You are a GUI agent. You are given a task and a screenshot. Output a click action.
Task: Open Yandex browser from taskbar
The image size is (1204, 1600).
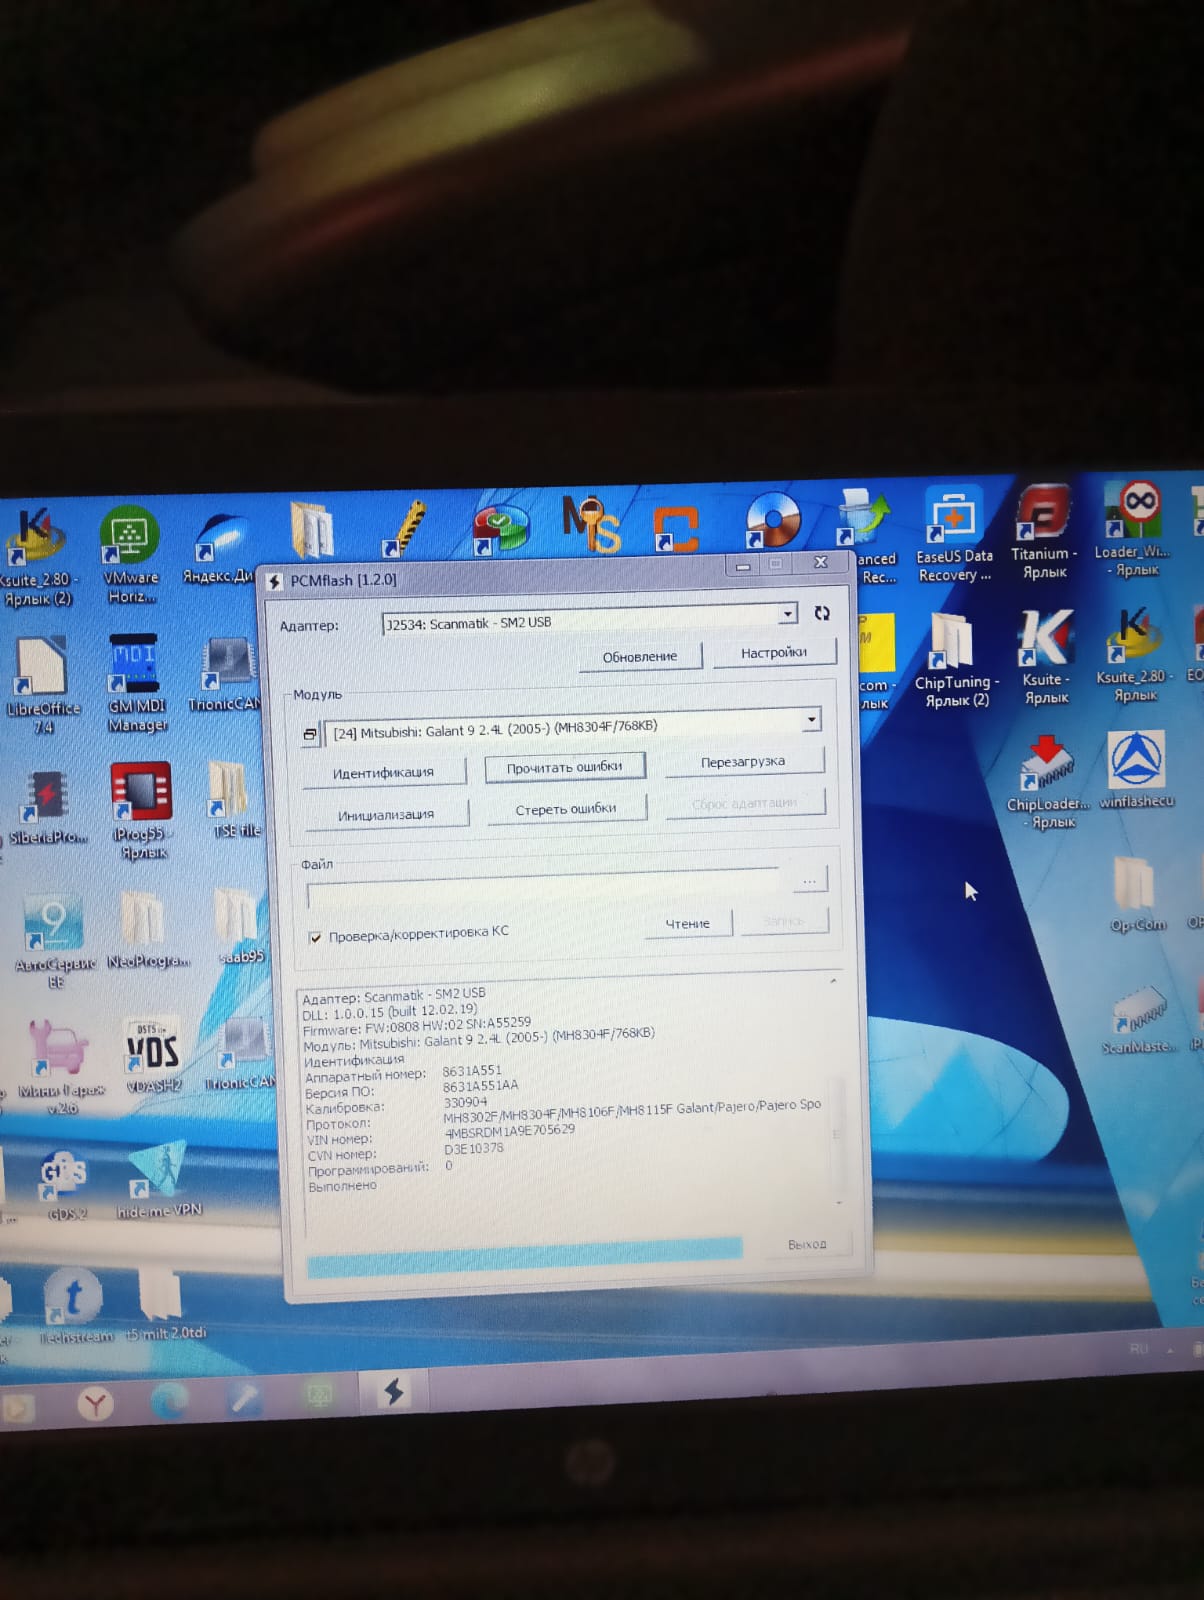(96, 1404)
